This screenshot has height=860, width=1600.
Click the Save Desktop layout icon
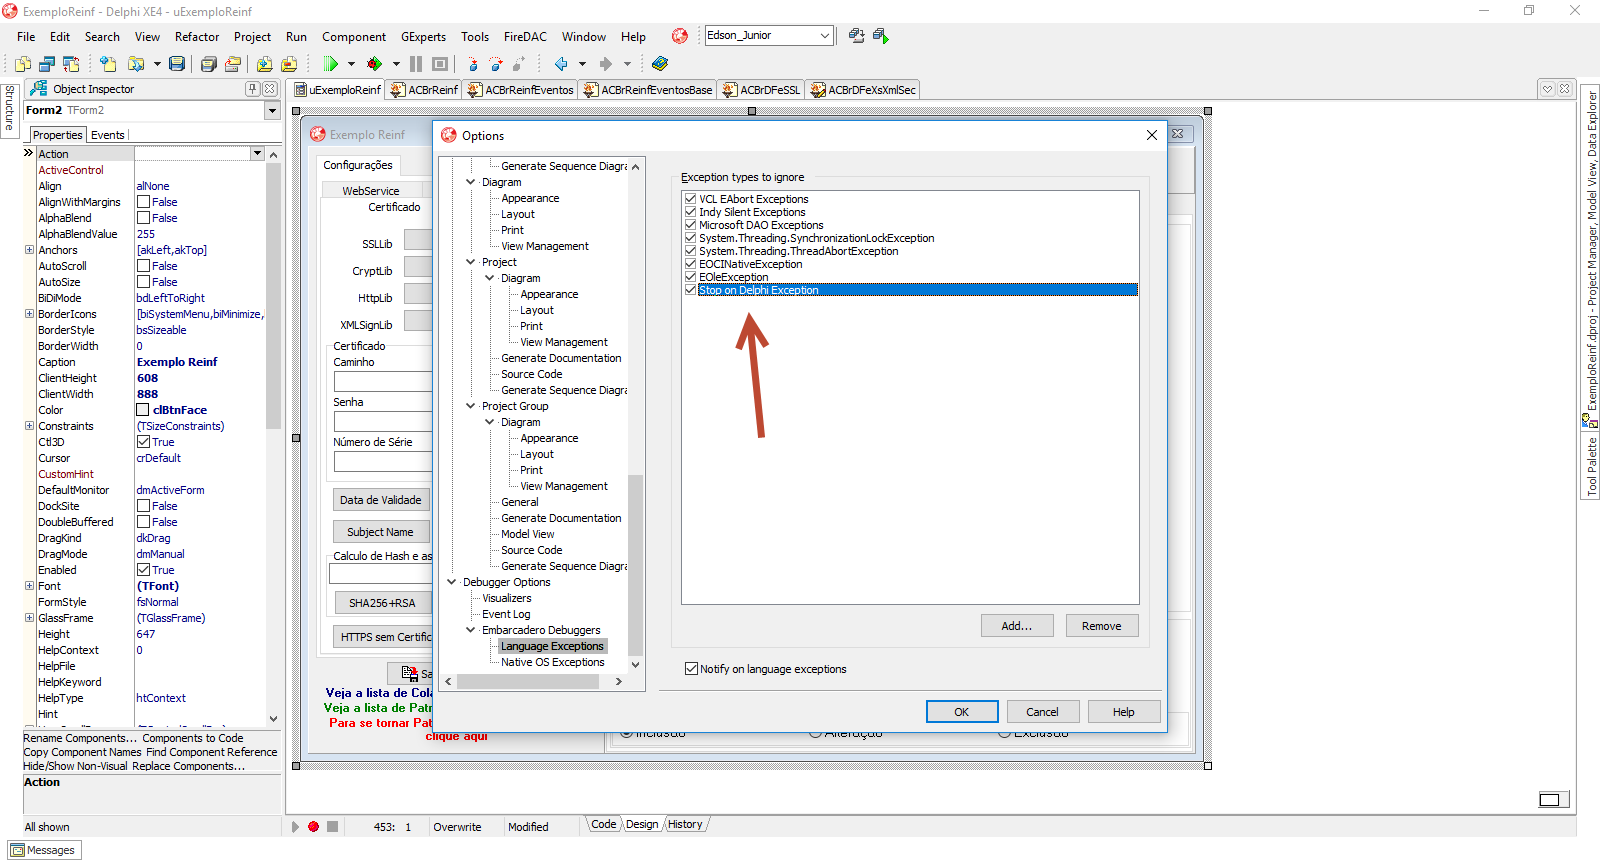(857, 35)
